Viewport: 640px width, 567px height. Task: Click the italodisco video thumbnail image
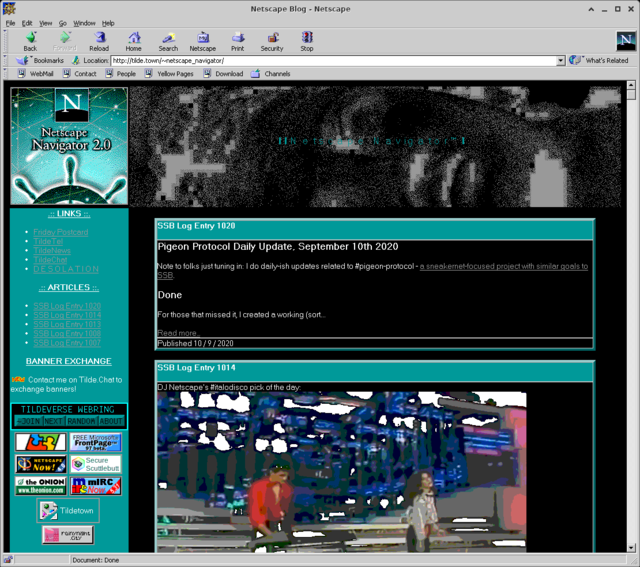(x=342, y=472)
